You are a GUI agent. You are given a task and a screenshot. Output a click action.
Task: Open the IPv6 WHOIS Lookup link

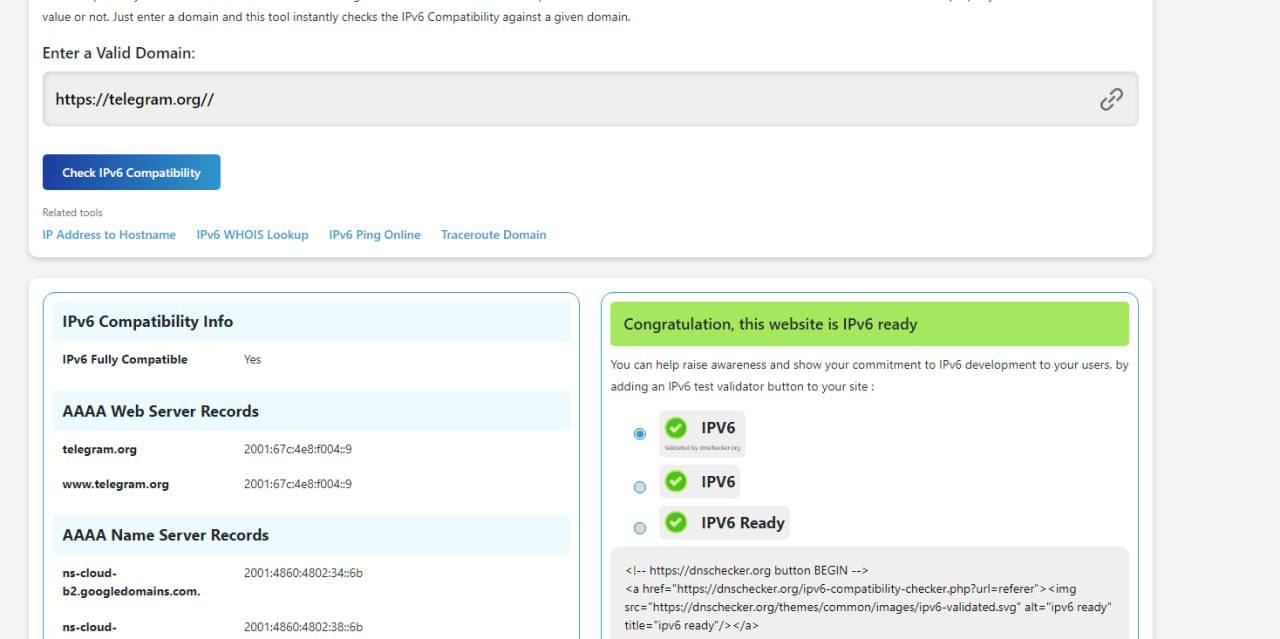pyautogui.click(x=252, y=235)
